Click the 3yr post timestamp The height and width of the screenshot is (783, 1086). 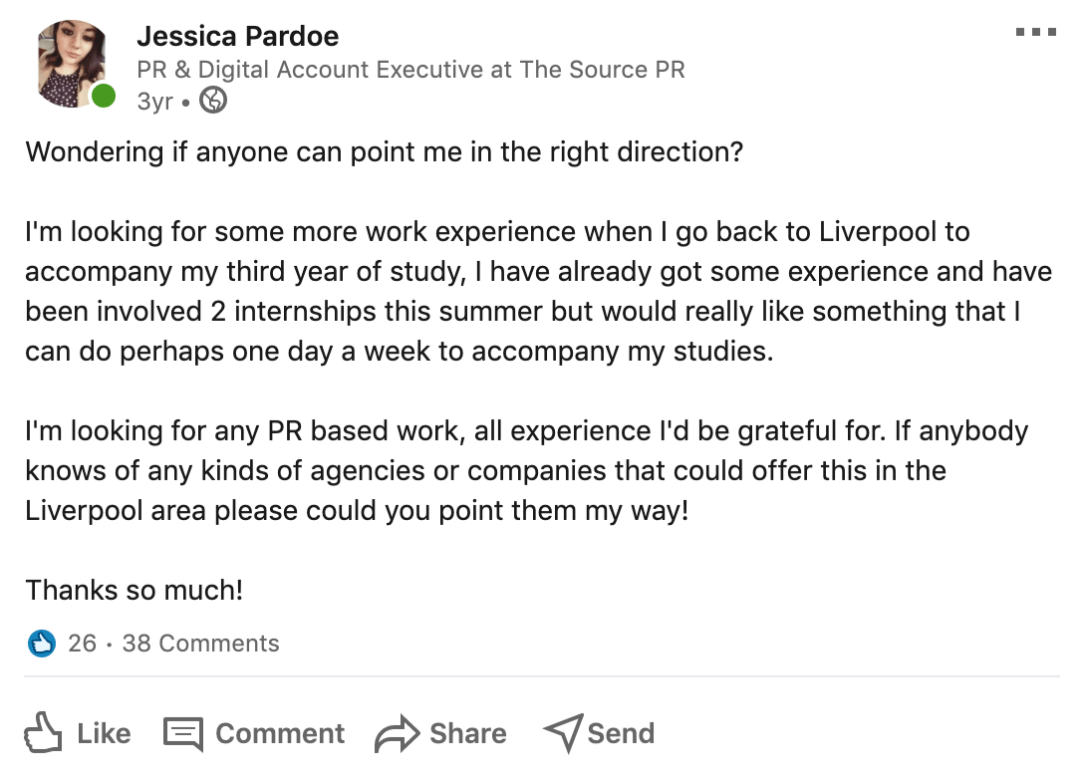(x=154, y=101)
